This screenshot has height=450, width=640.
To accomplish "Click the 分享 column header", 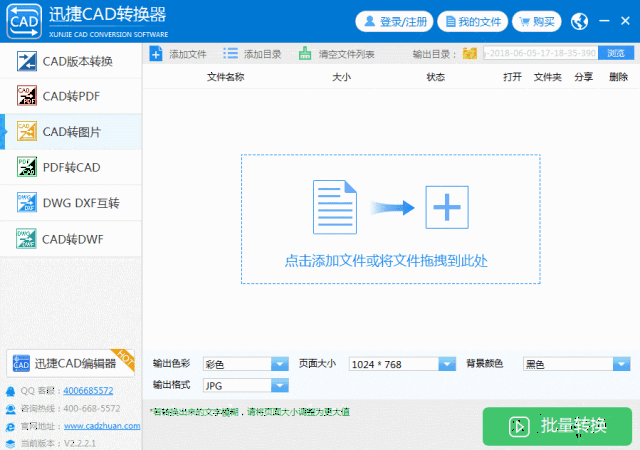I will 583,77.
